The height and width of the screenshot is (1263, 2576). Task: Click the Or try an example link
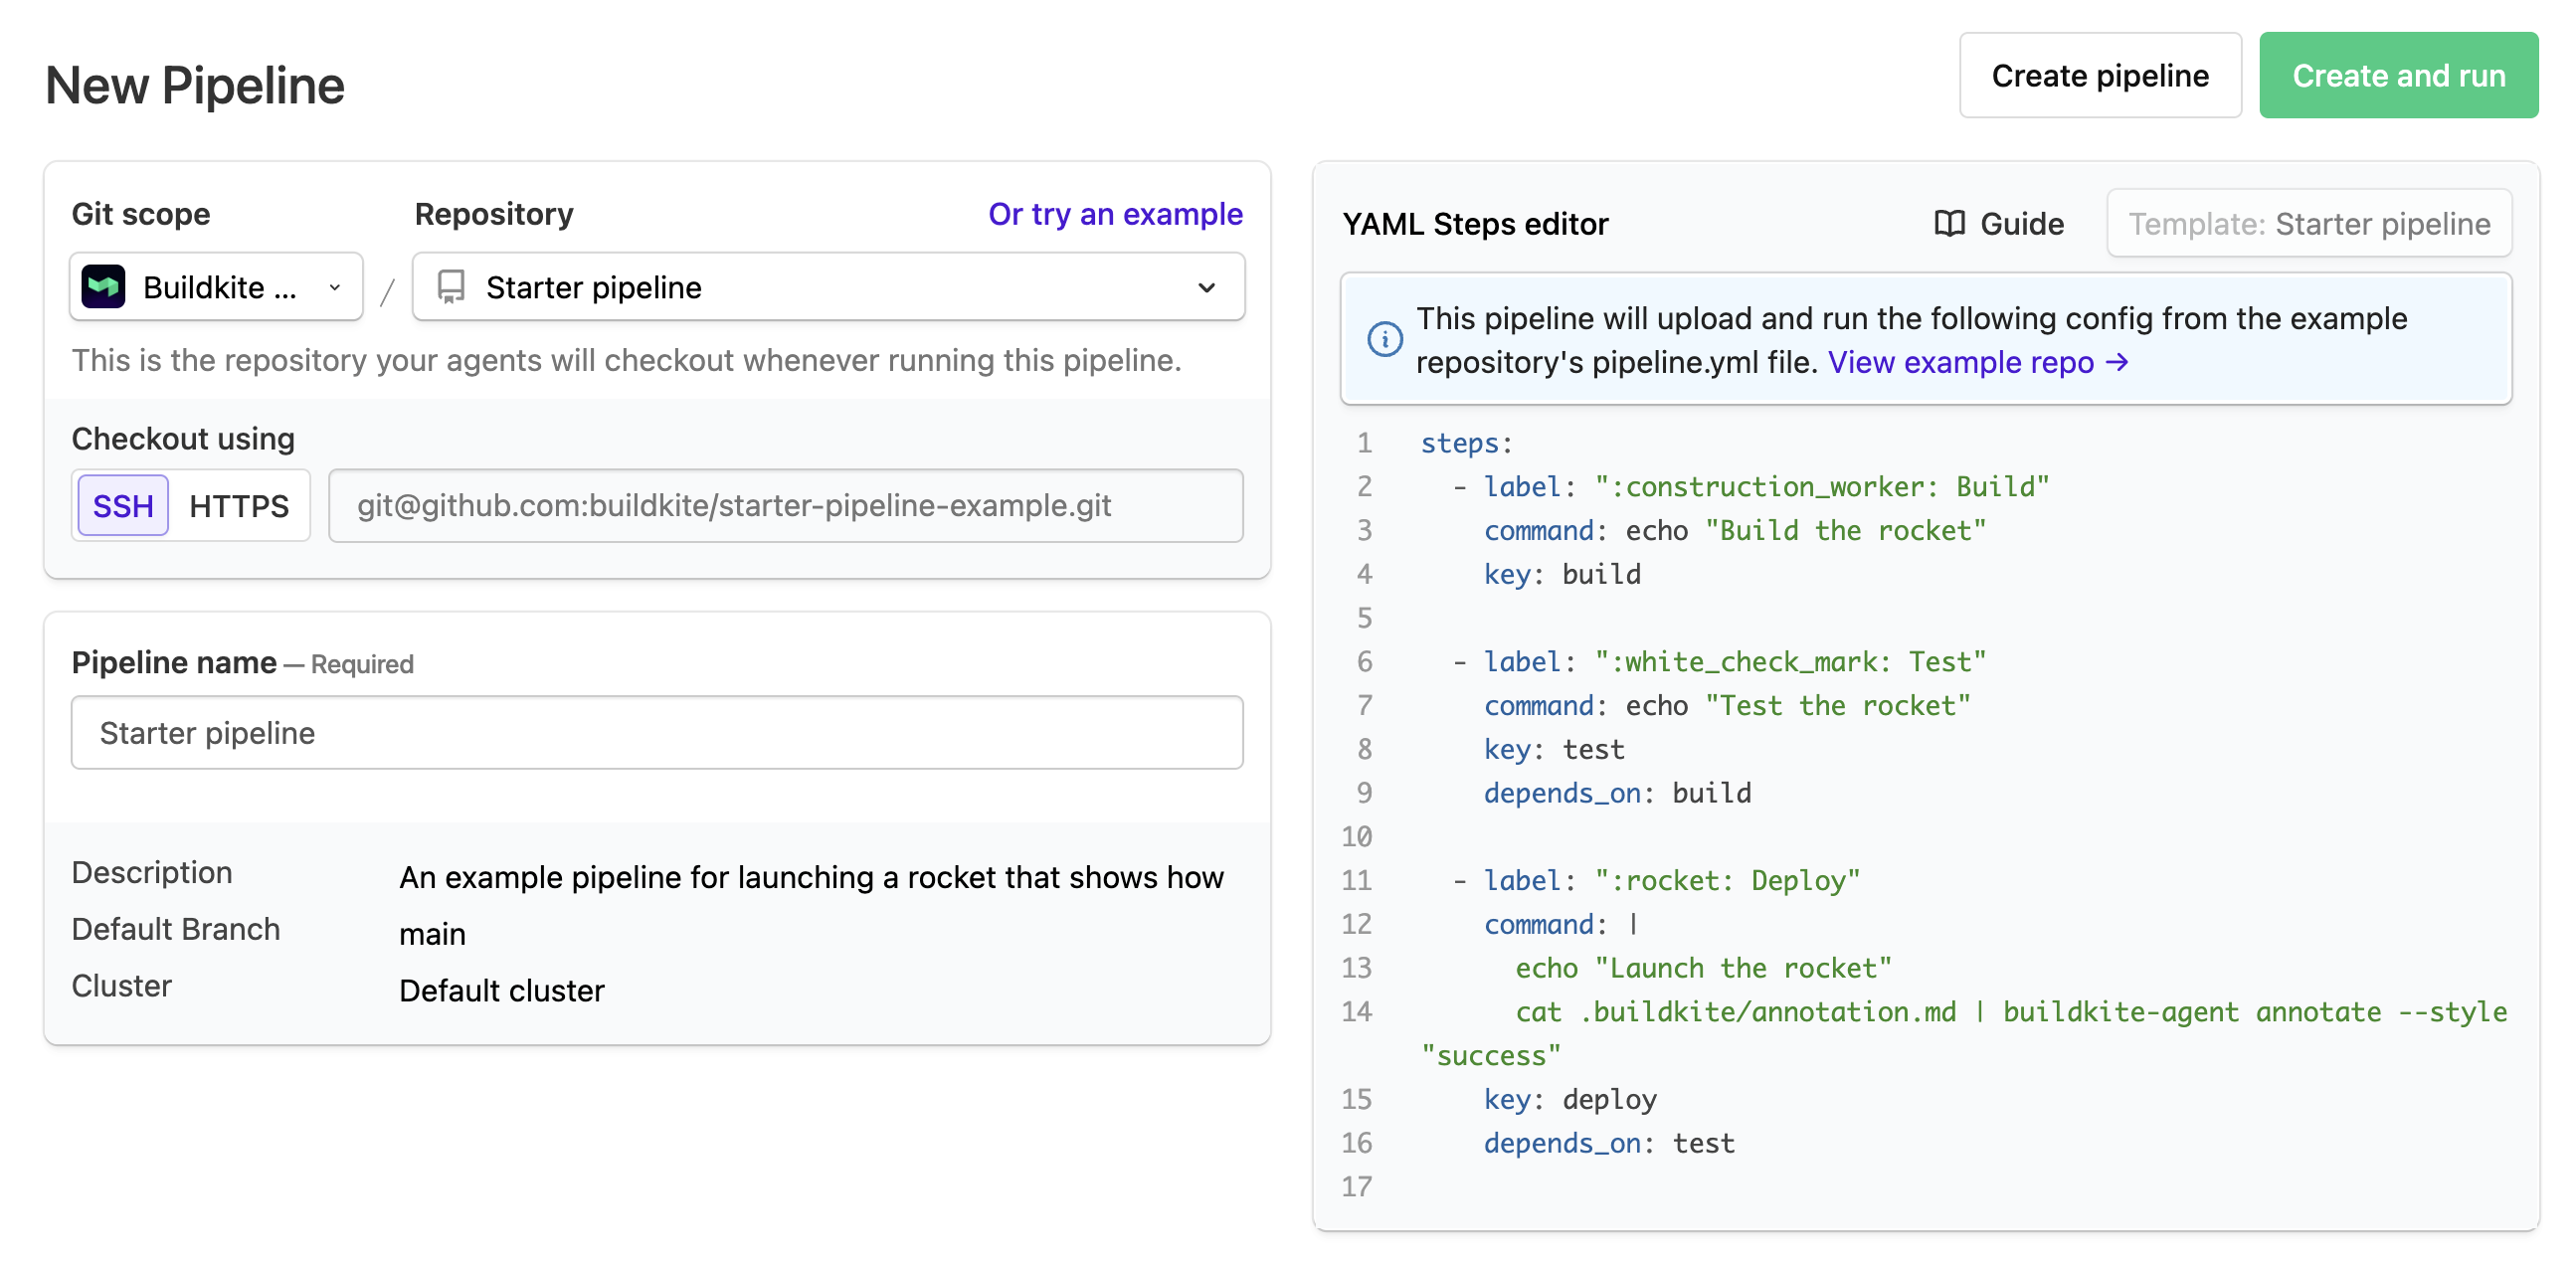point(1114,213)
